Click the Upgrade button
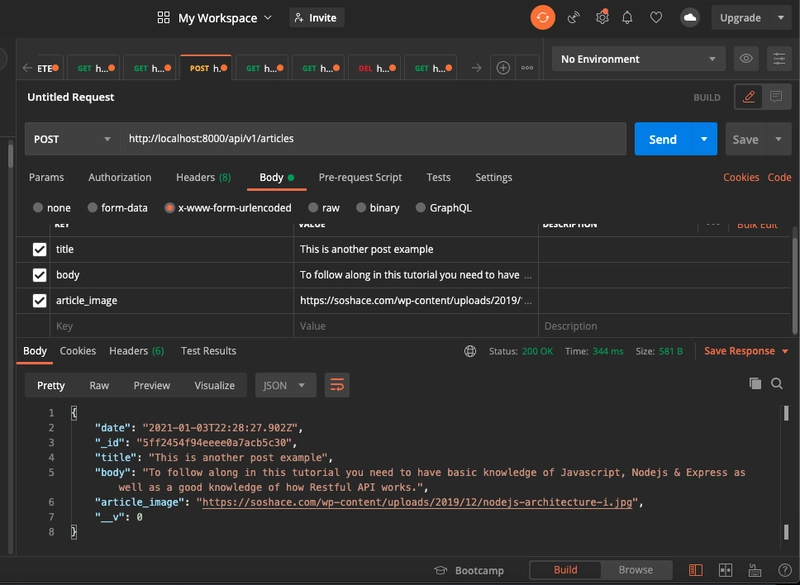This screenshot has height=585, width=800. [x=740, y=18]
